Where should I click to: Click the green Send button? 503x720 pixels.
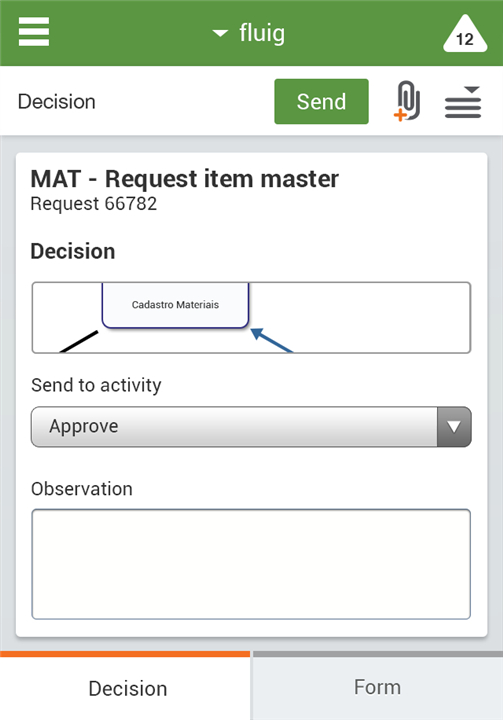coord(321,101)
